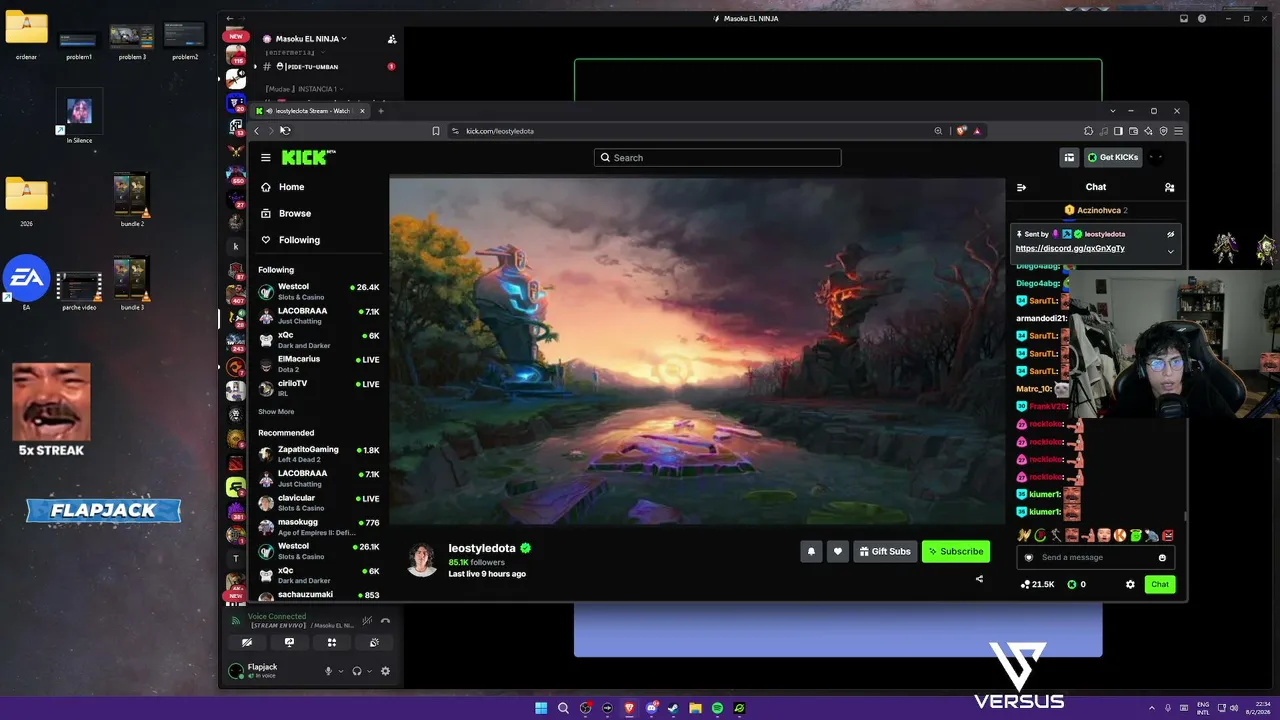
Task: Toggle Discord camera button
Action: [x=247, y=643]
